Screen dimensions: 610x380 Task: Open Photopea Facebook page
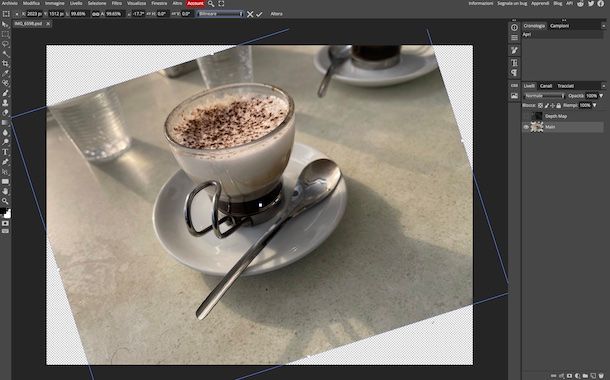[601, 4]
